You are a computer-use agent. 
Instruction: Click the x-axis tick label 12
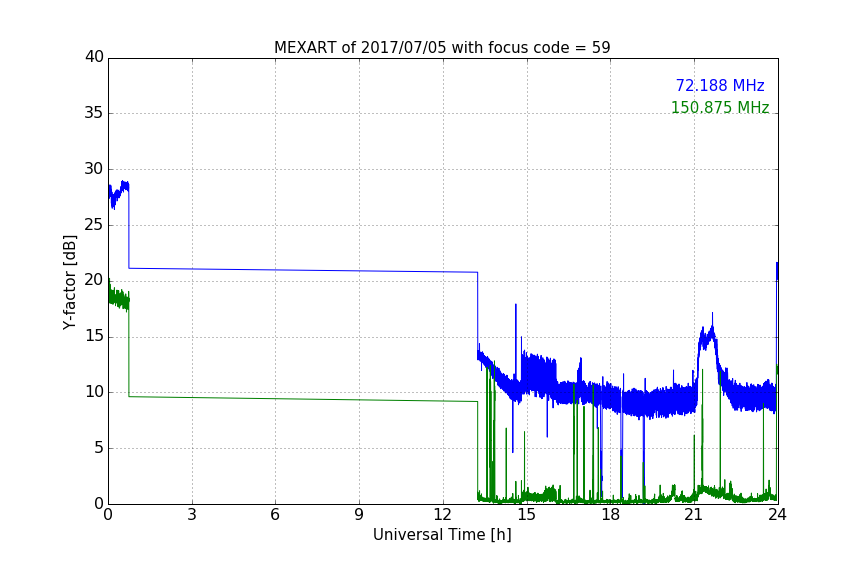(x=442, y=515)
